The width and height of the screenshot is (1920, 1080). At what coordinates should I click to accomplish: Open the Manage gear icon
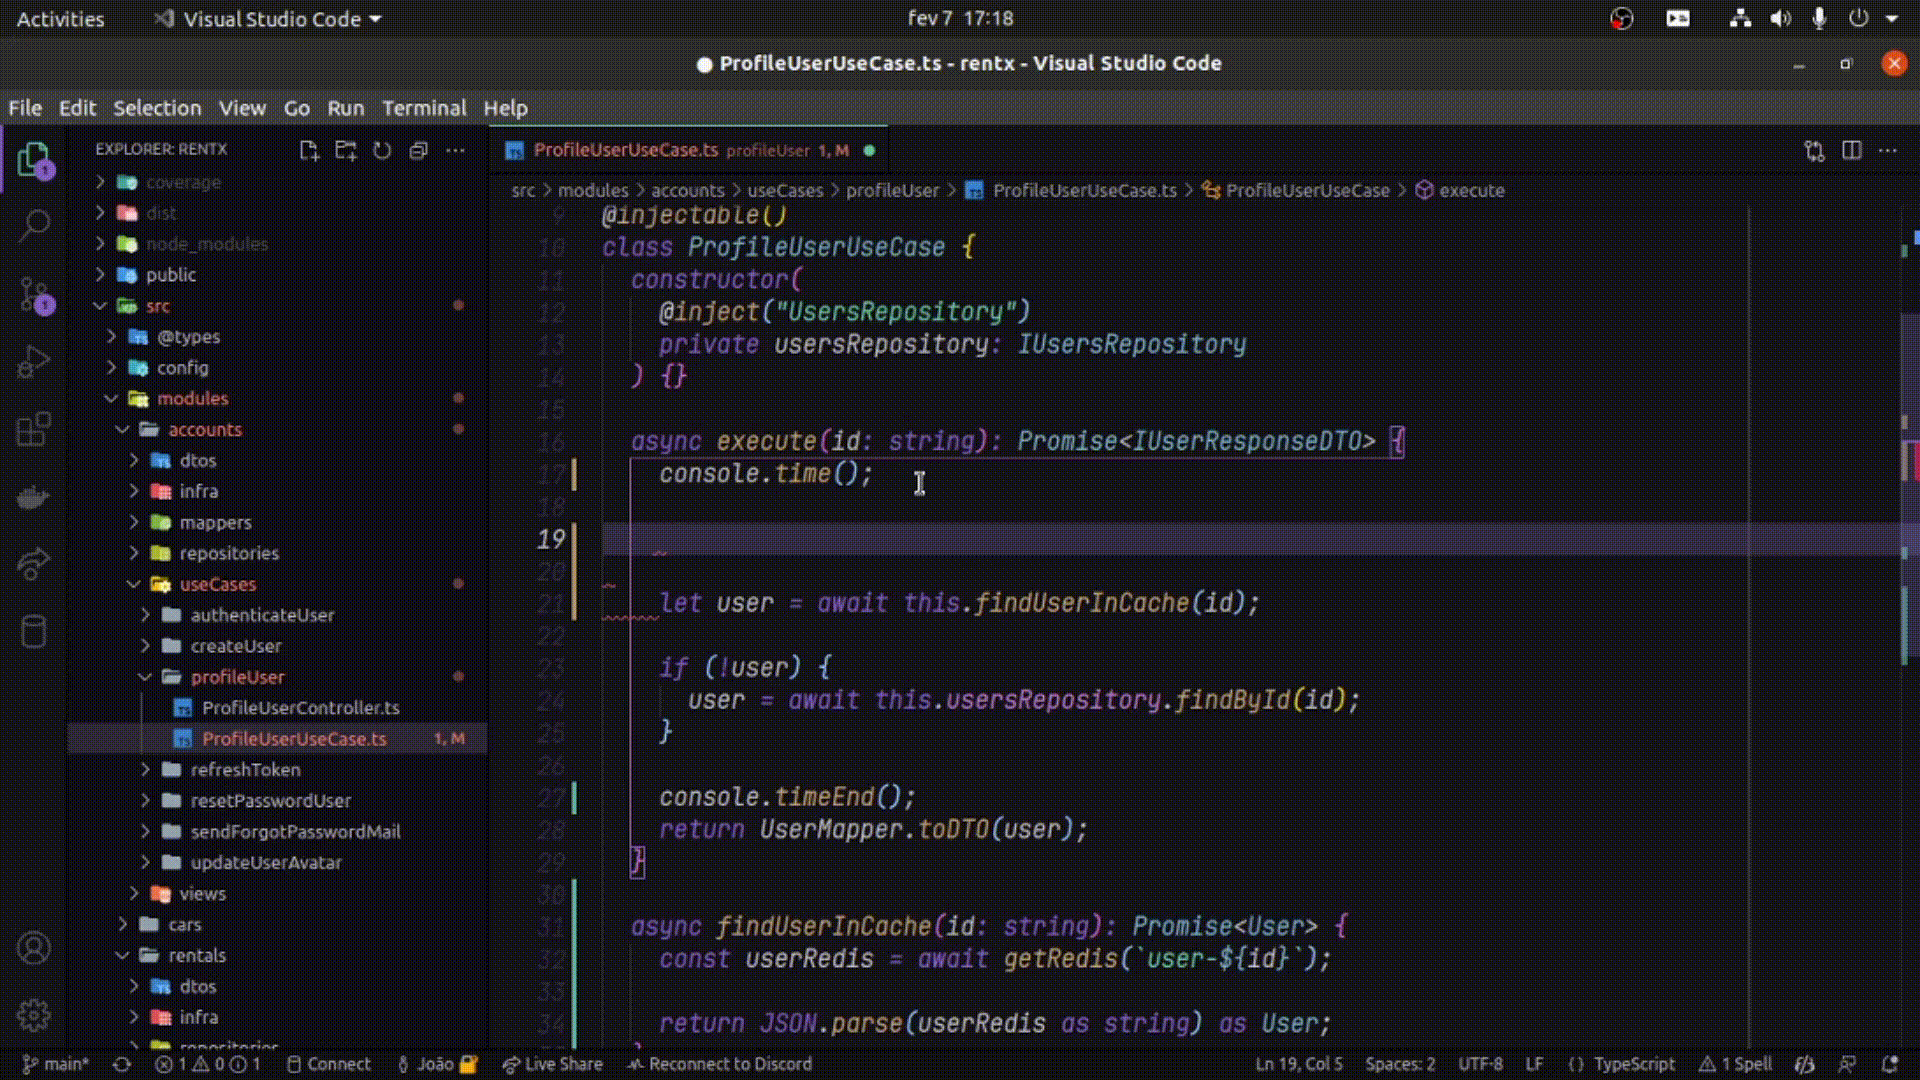(x=34, y=1015)
